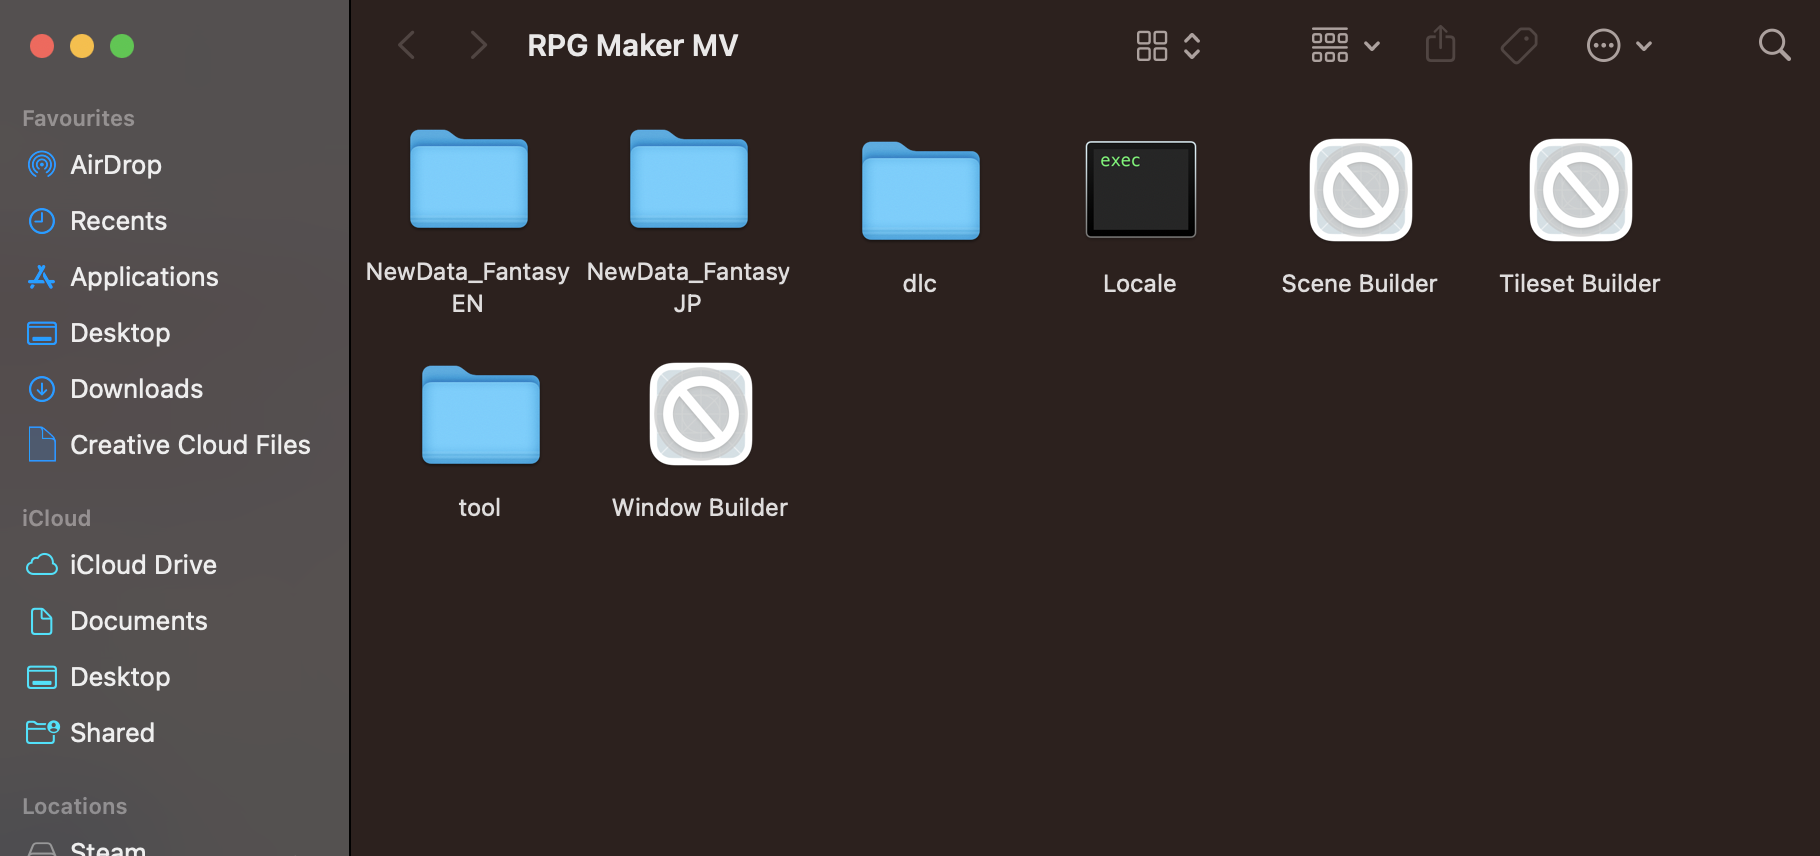
Task: Select the Tileset Builder app icon
Action: pos(1581,190)
